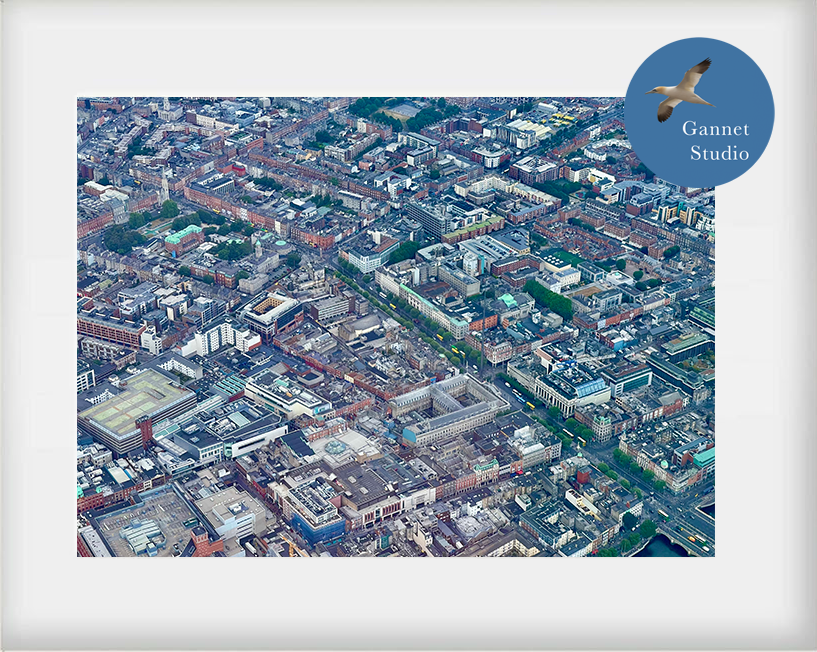Click the green park at the photo's top
The height and width of the screenshot is (652, 817).
coord(405,110)
